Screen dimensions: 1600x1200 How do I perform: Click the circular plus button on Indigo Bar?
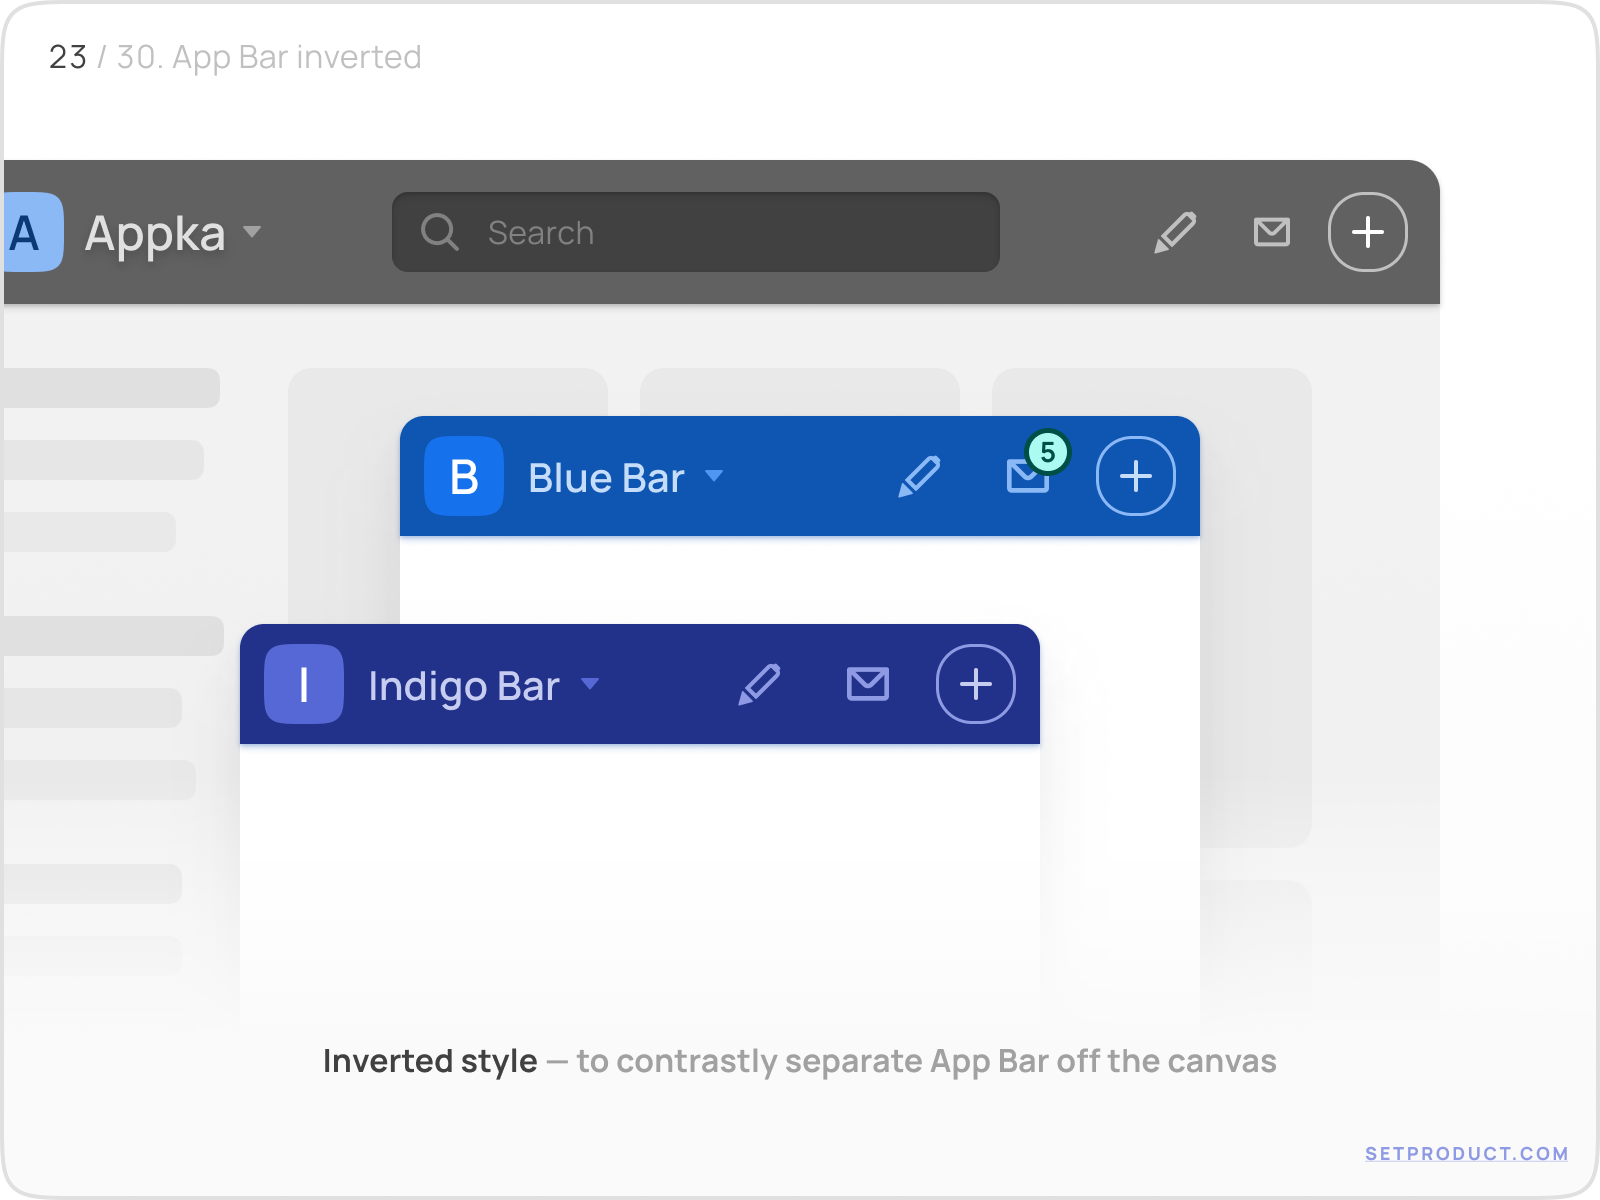click(975, 684)
